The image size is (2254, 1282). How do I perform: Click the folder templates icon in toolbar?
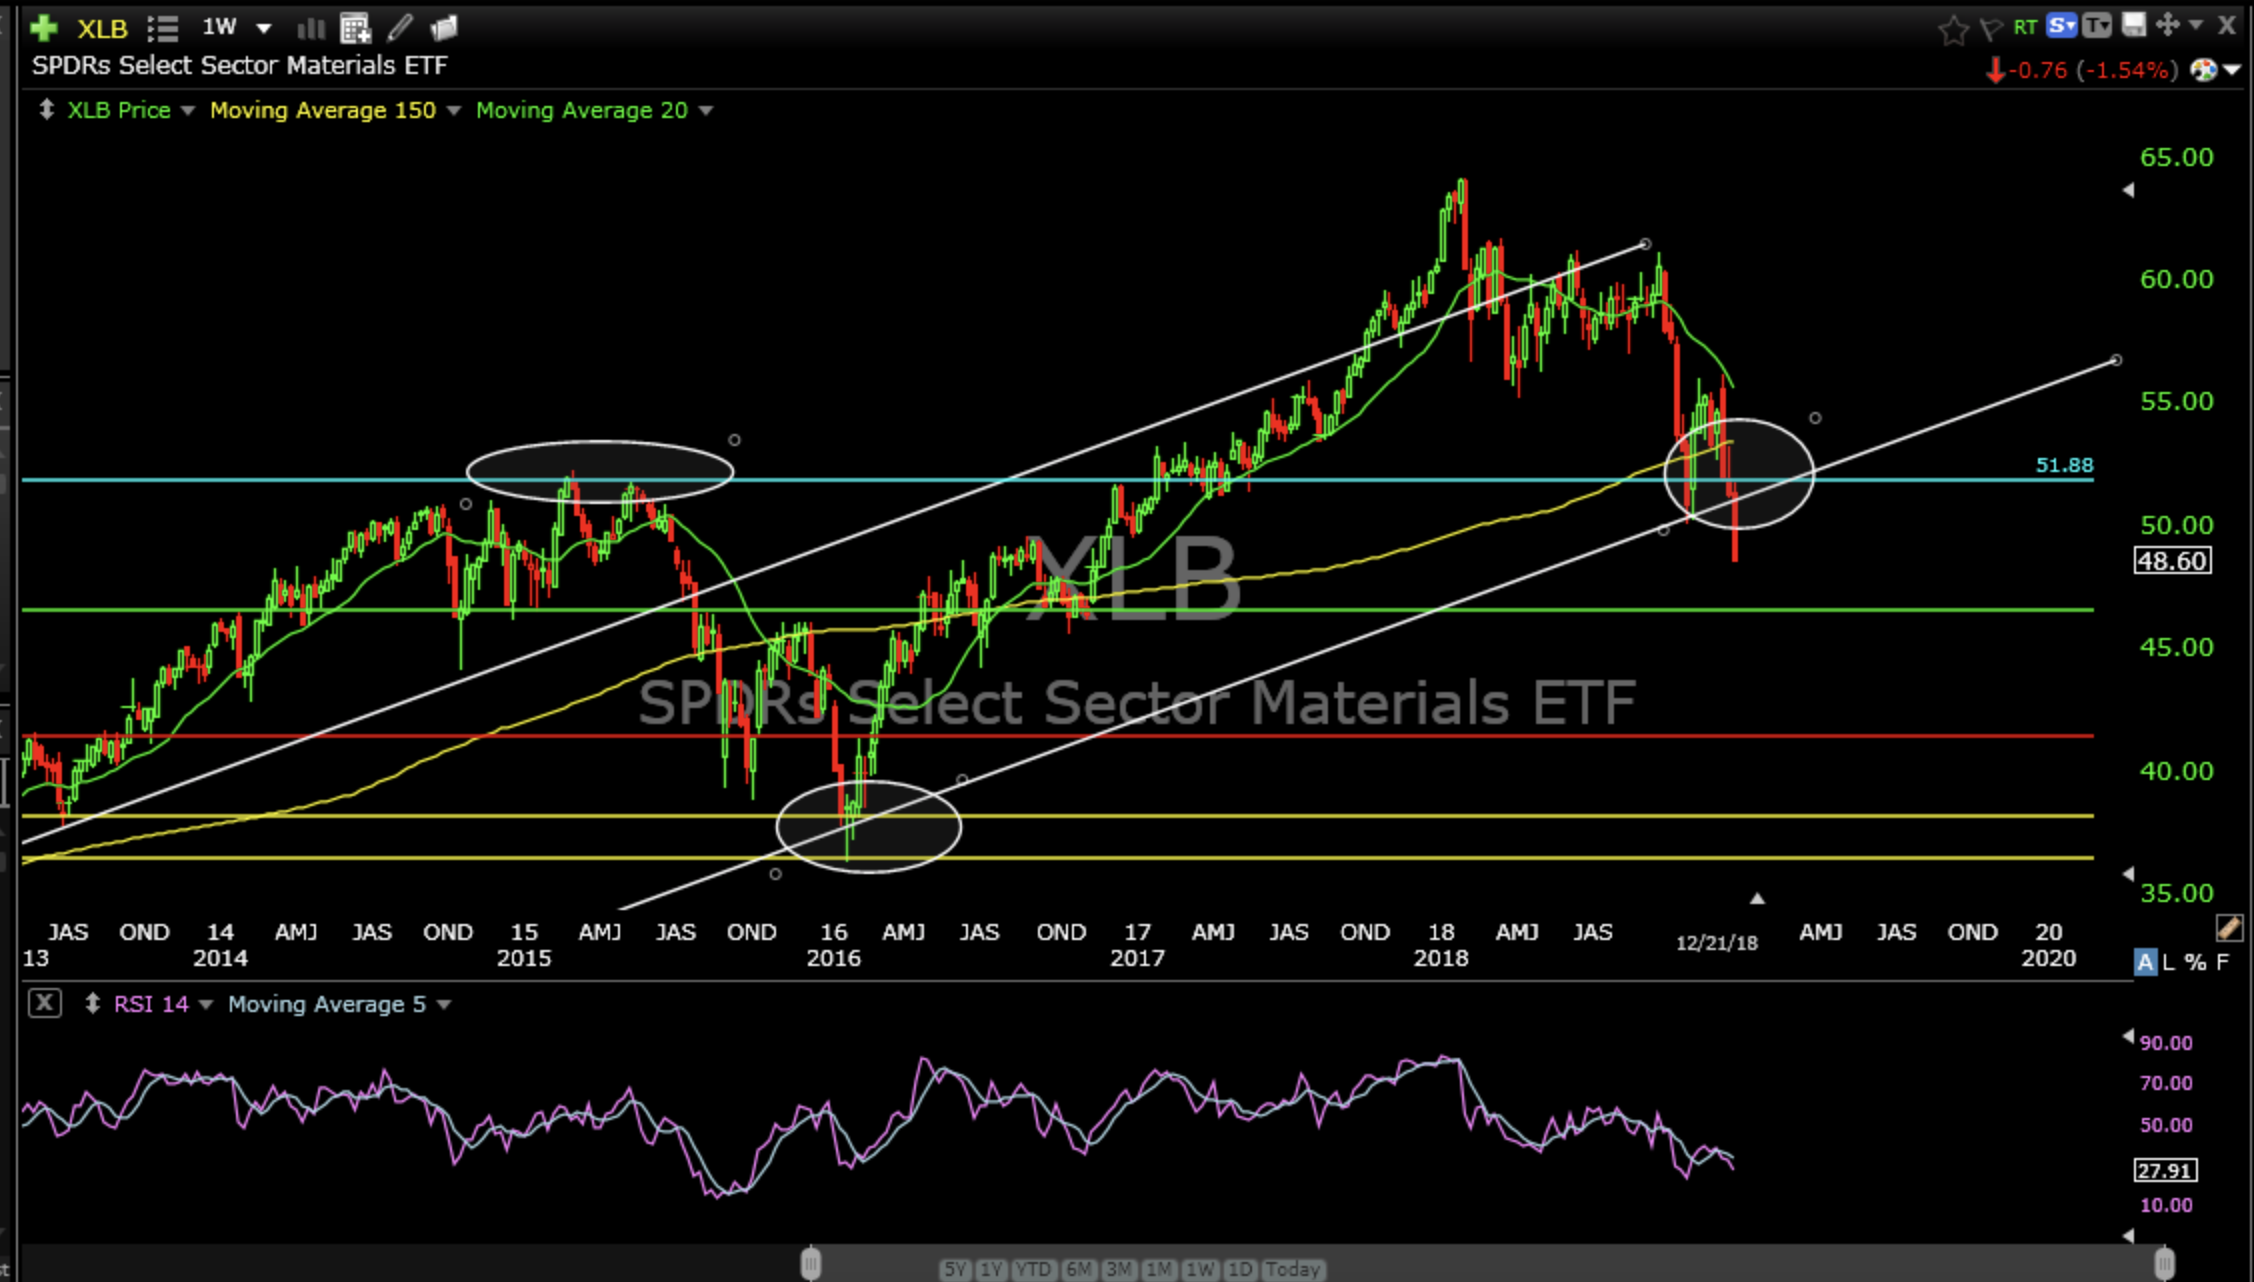coord(444,27)
